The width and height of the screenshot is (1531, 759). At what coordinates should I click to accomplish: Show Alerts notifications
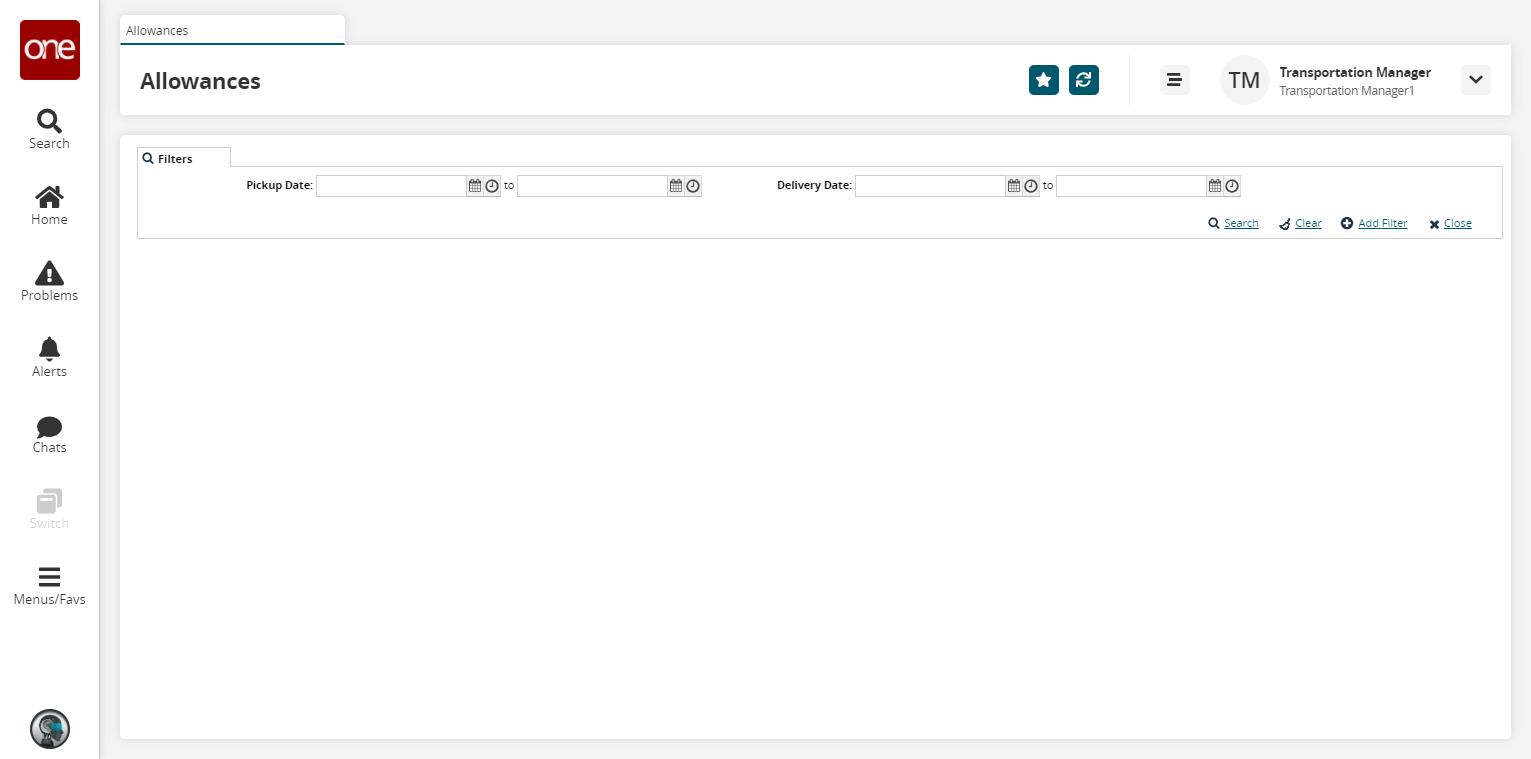pos(49,357)
